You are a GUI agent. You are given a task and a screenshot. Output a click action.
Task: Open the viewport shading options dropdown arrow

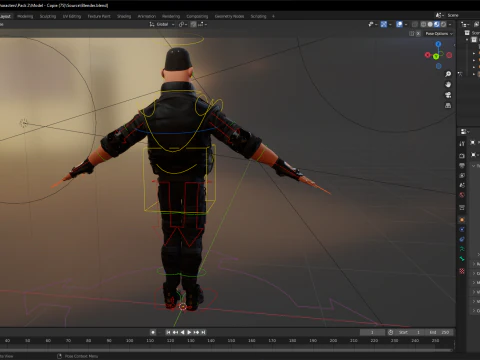click(x=450, y=24)
